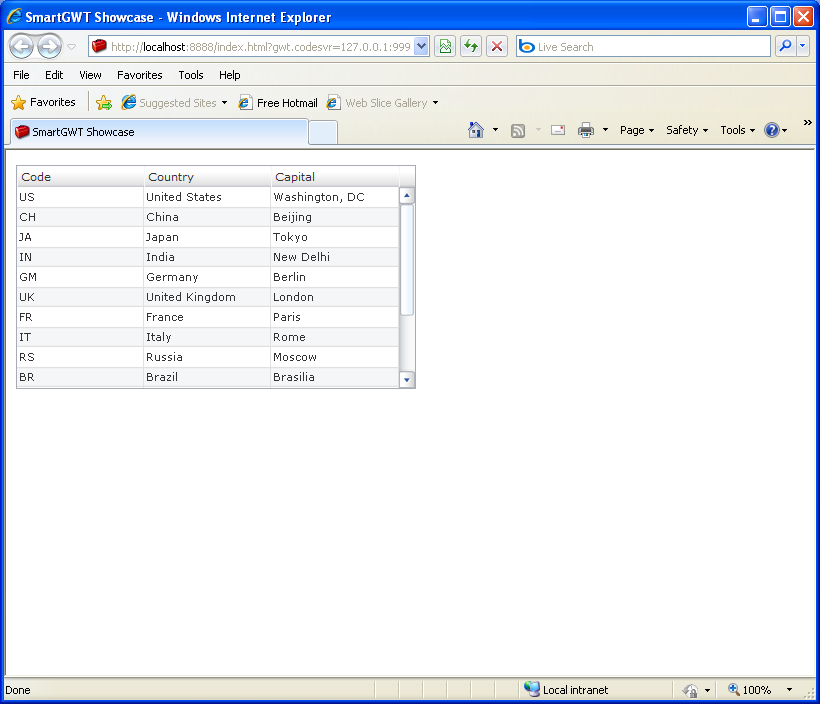Run search with the magnifier button
The width and height of the screenshot is (820, 704).
[x=785, y=47]
